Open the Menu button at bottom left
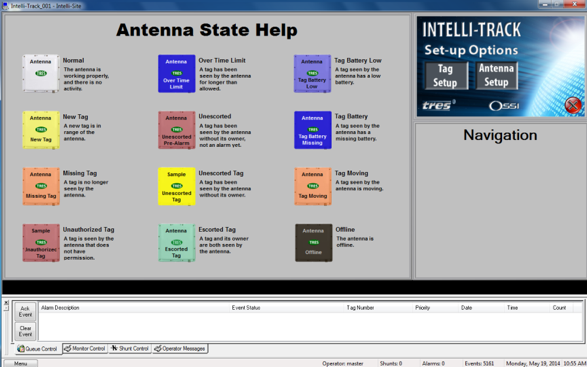This screenshot has width=587, height=367. tap(20, 363)
